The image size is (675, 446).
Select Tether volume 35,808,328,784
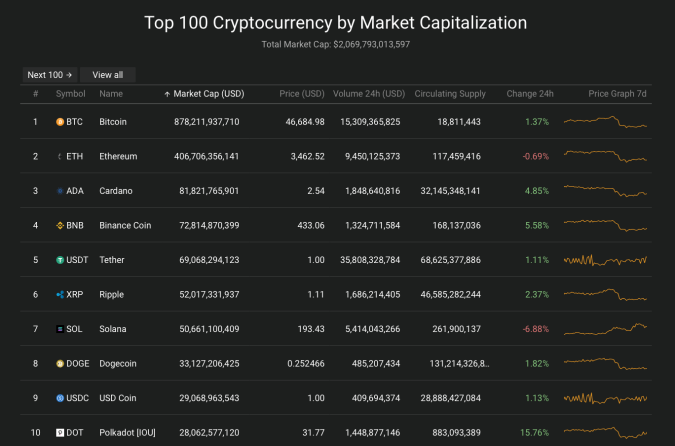coord(370,260)
